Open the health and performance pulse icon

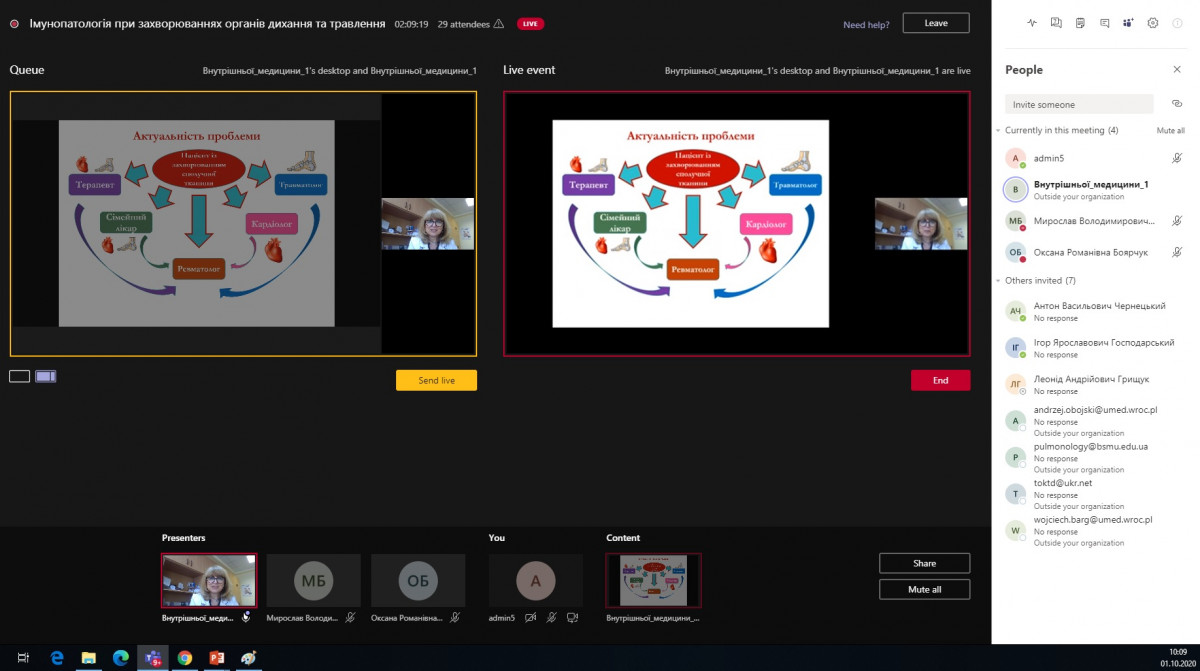[1031, 23]
